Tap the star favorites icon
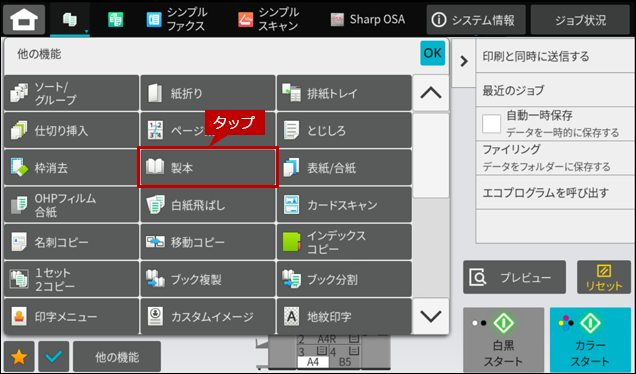The height and width of the screenshot is (374, 636). 19,357
